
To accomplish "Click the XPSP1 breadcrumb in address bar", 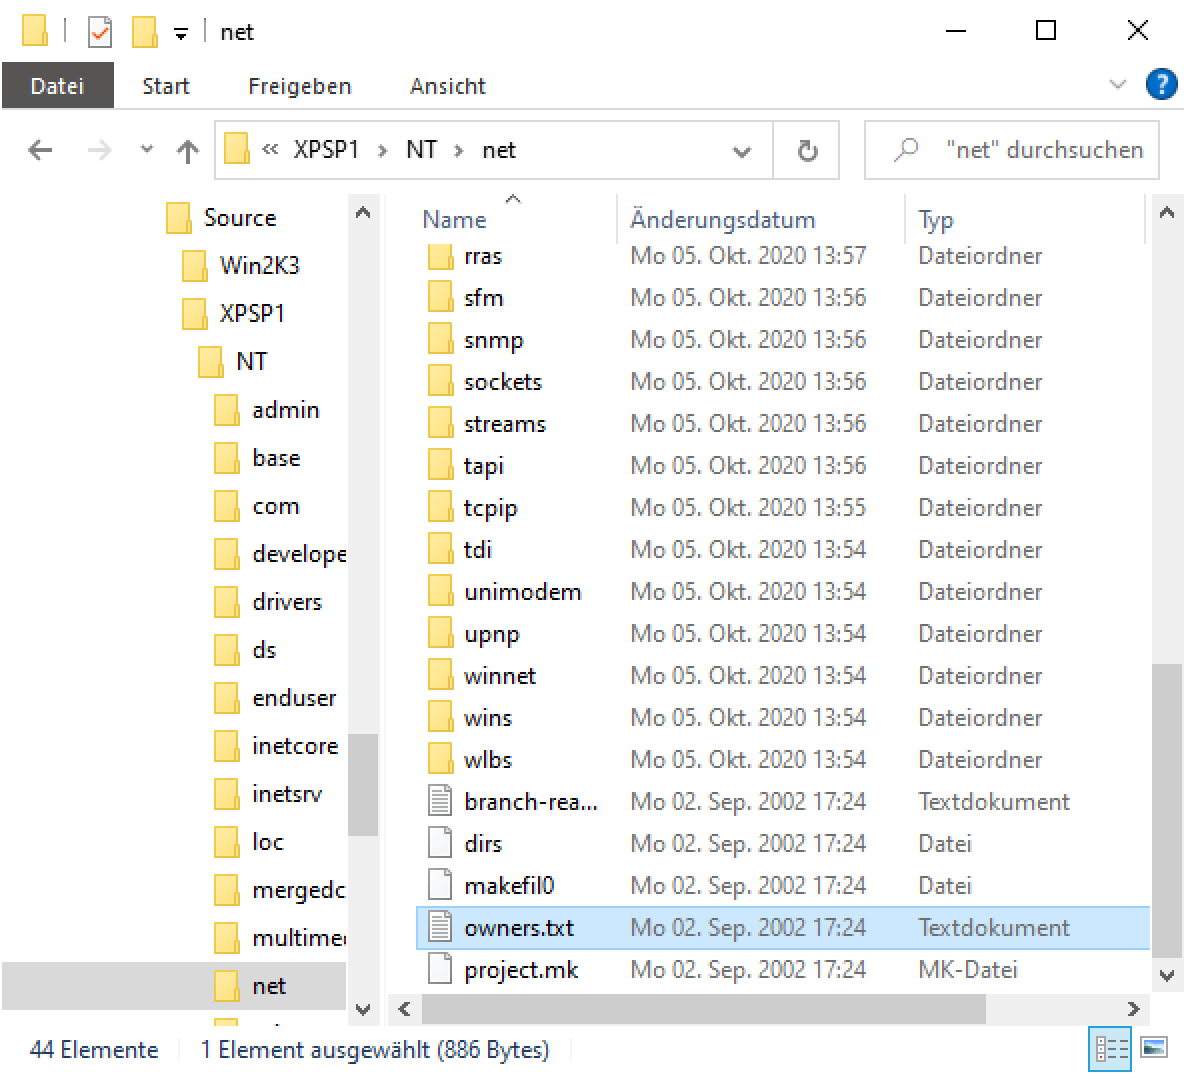I will [x=326, y=150].
